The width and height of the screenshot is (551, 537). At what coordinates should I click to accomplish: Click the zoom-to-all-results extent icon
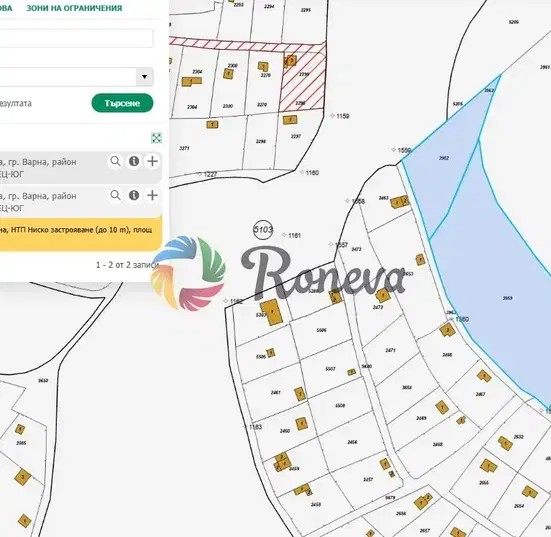[156, 138]
